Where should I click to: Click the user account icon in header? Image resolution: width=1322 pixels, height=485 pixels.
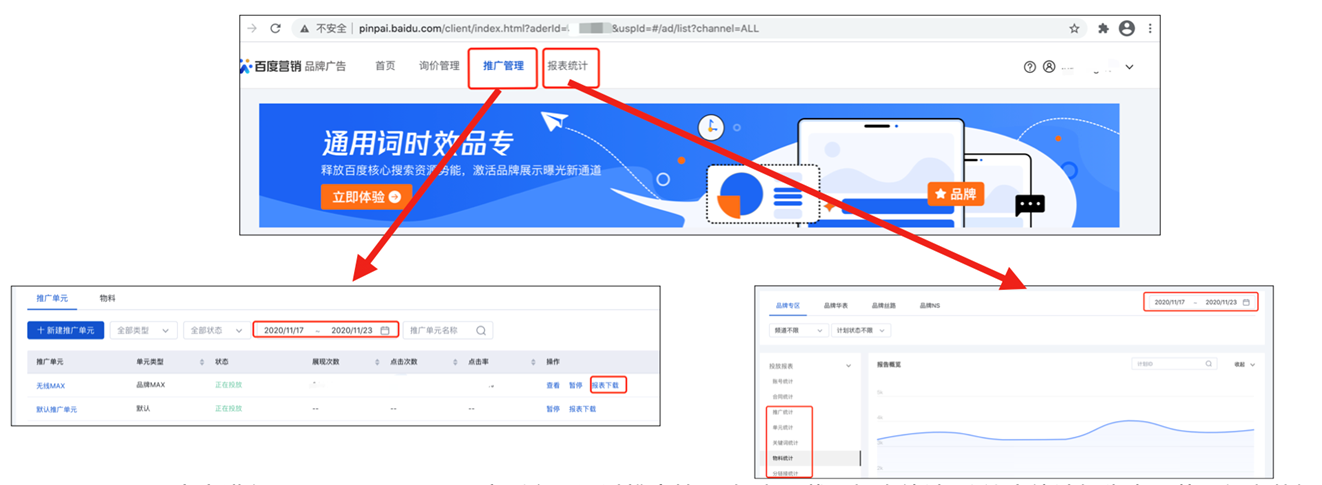[1049, 67]
